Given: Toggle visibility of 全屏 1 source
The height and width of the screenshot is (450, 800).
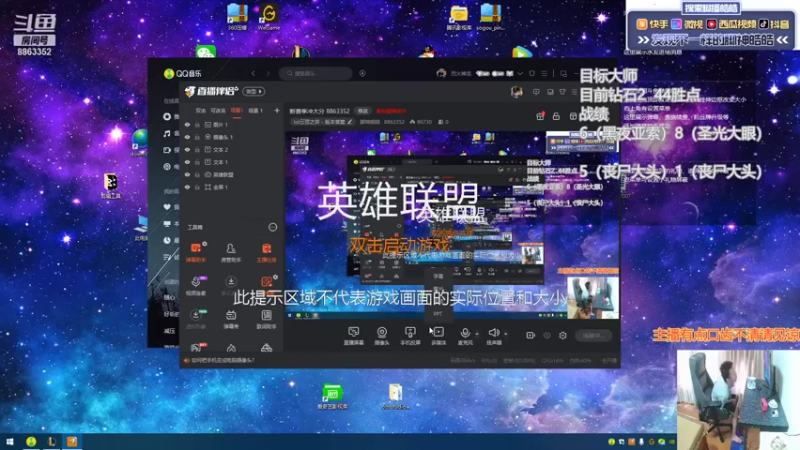Looking at the screenshot, I should [187, 187].
